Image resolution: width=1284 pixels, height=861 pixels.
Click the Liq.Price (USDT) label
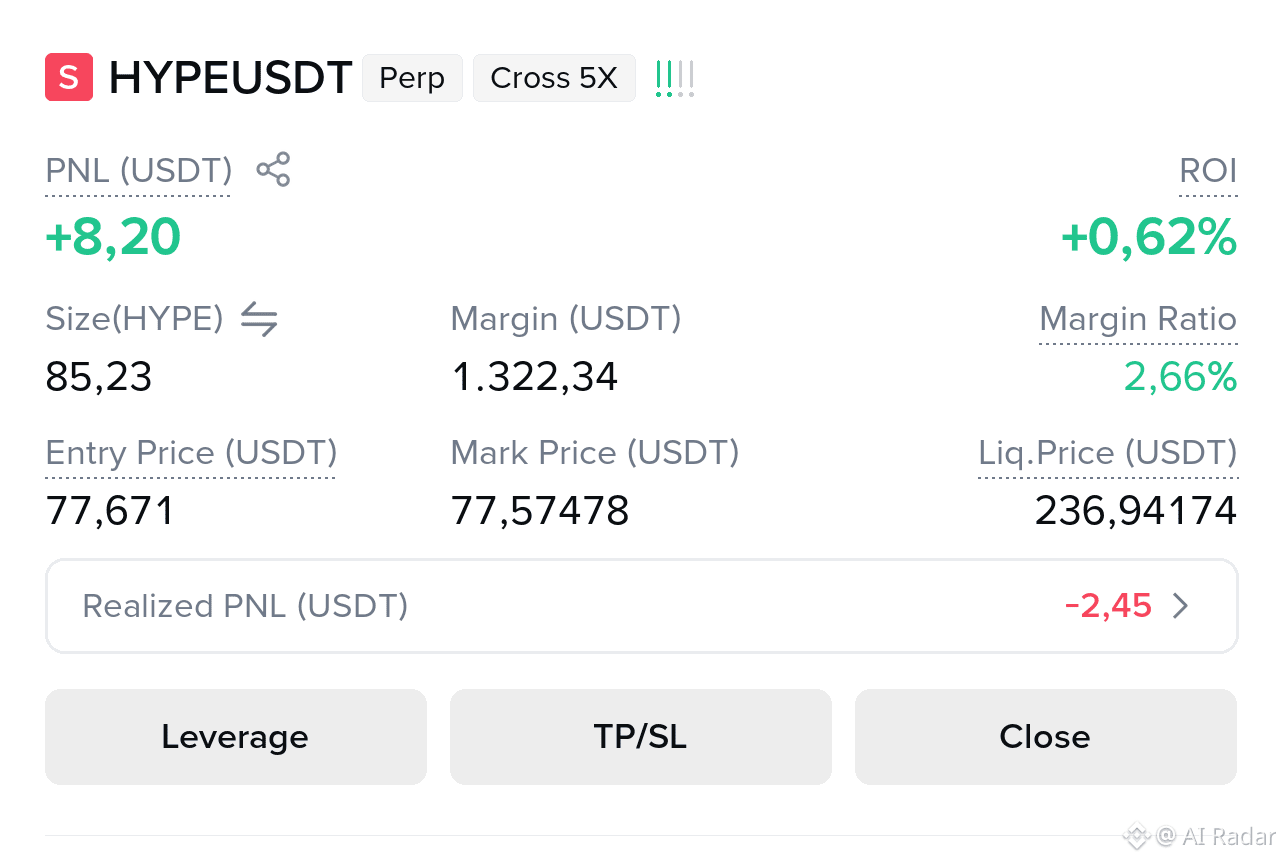click(1108, 453)
